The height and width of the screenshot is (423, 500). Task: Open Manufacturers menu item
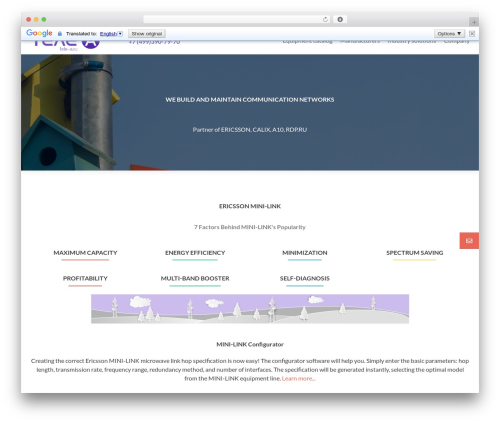tap(360, 41)
